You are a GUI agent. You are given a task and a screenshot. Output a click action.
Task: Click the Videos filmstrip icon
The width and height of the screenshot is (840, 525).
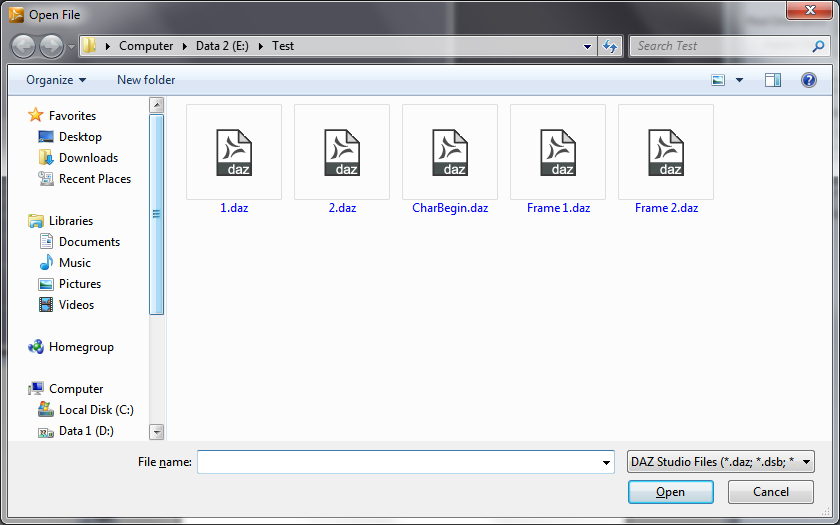click(x=46, y=304)
